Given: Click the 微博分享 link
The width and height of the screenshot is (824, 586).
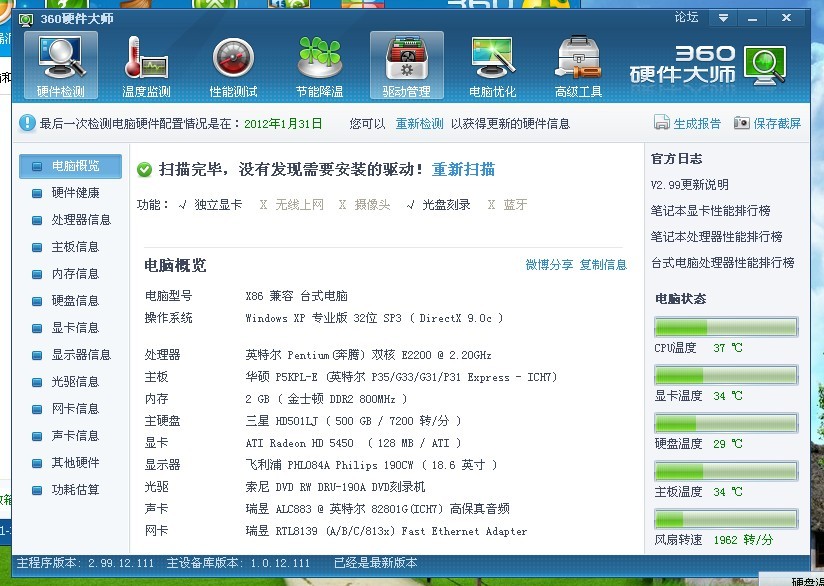Looking at the screenshot, I should coord(549,264).
